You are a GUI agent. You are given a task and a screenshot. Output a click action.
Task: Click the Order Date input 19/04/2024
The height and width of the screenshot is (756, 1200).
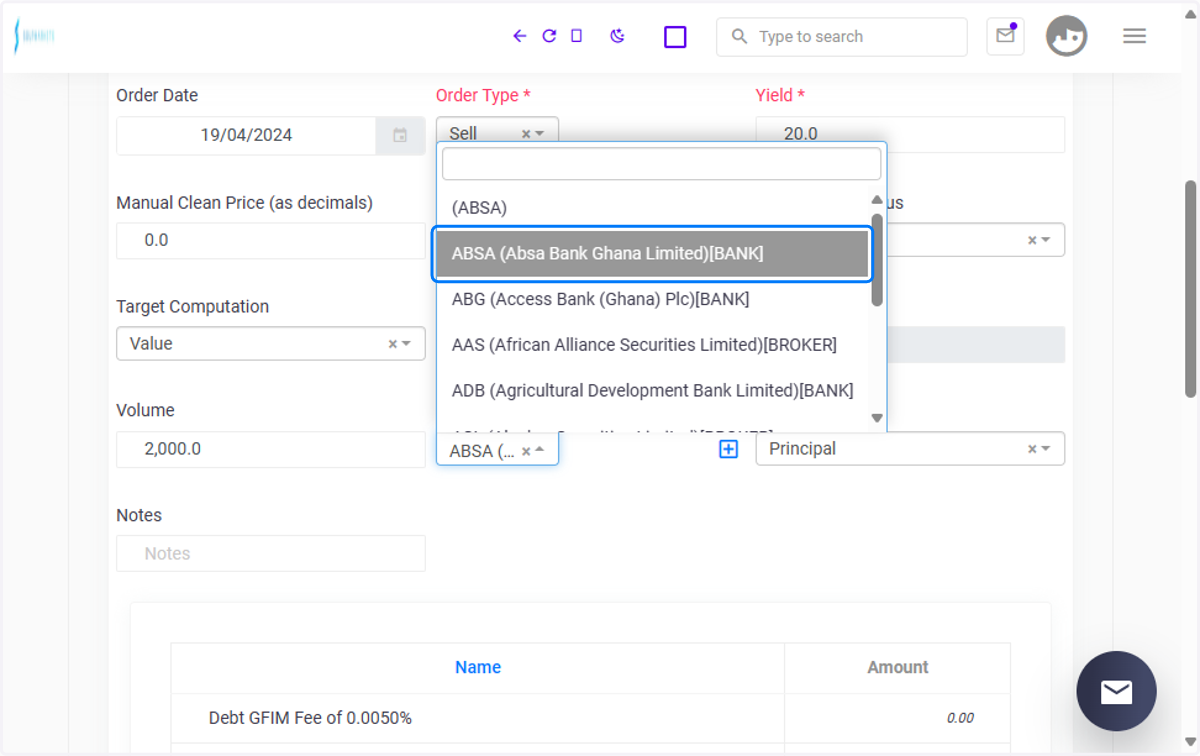pos(246,135)
